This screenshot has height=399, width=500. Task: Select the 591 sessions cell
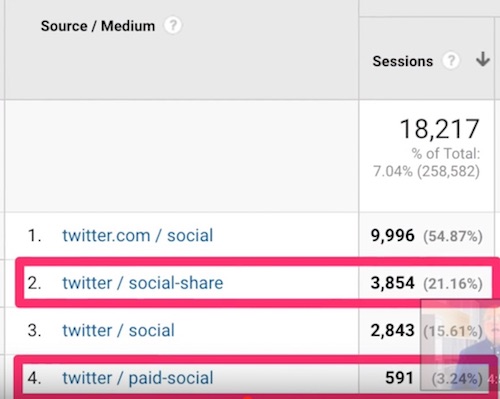click(399, 378)
